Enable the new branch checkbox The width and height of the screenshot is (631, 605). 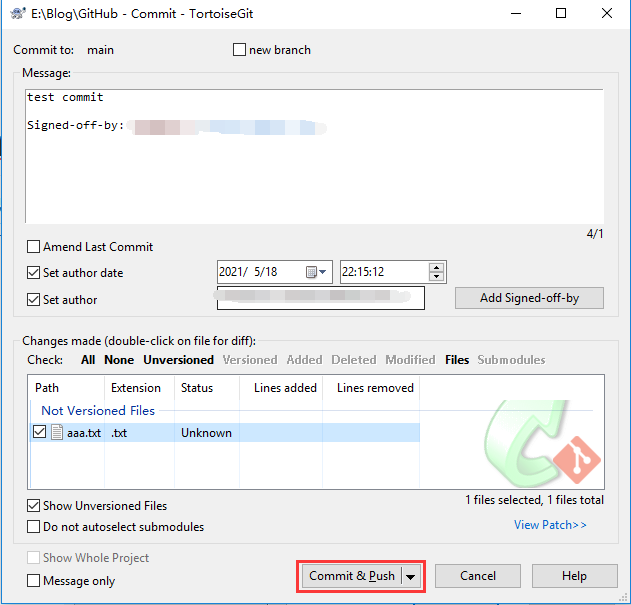(x=239, y=50)
